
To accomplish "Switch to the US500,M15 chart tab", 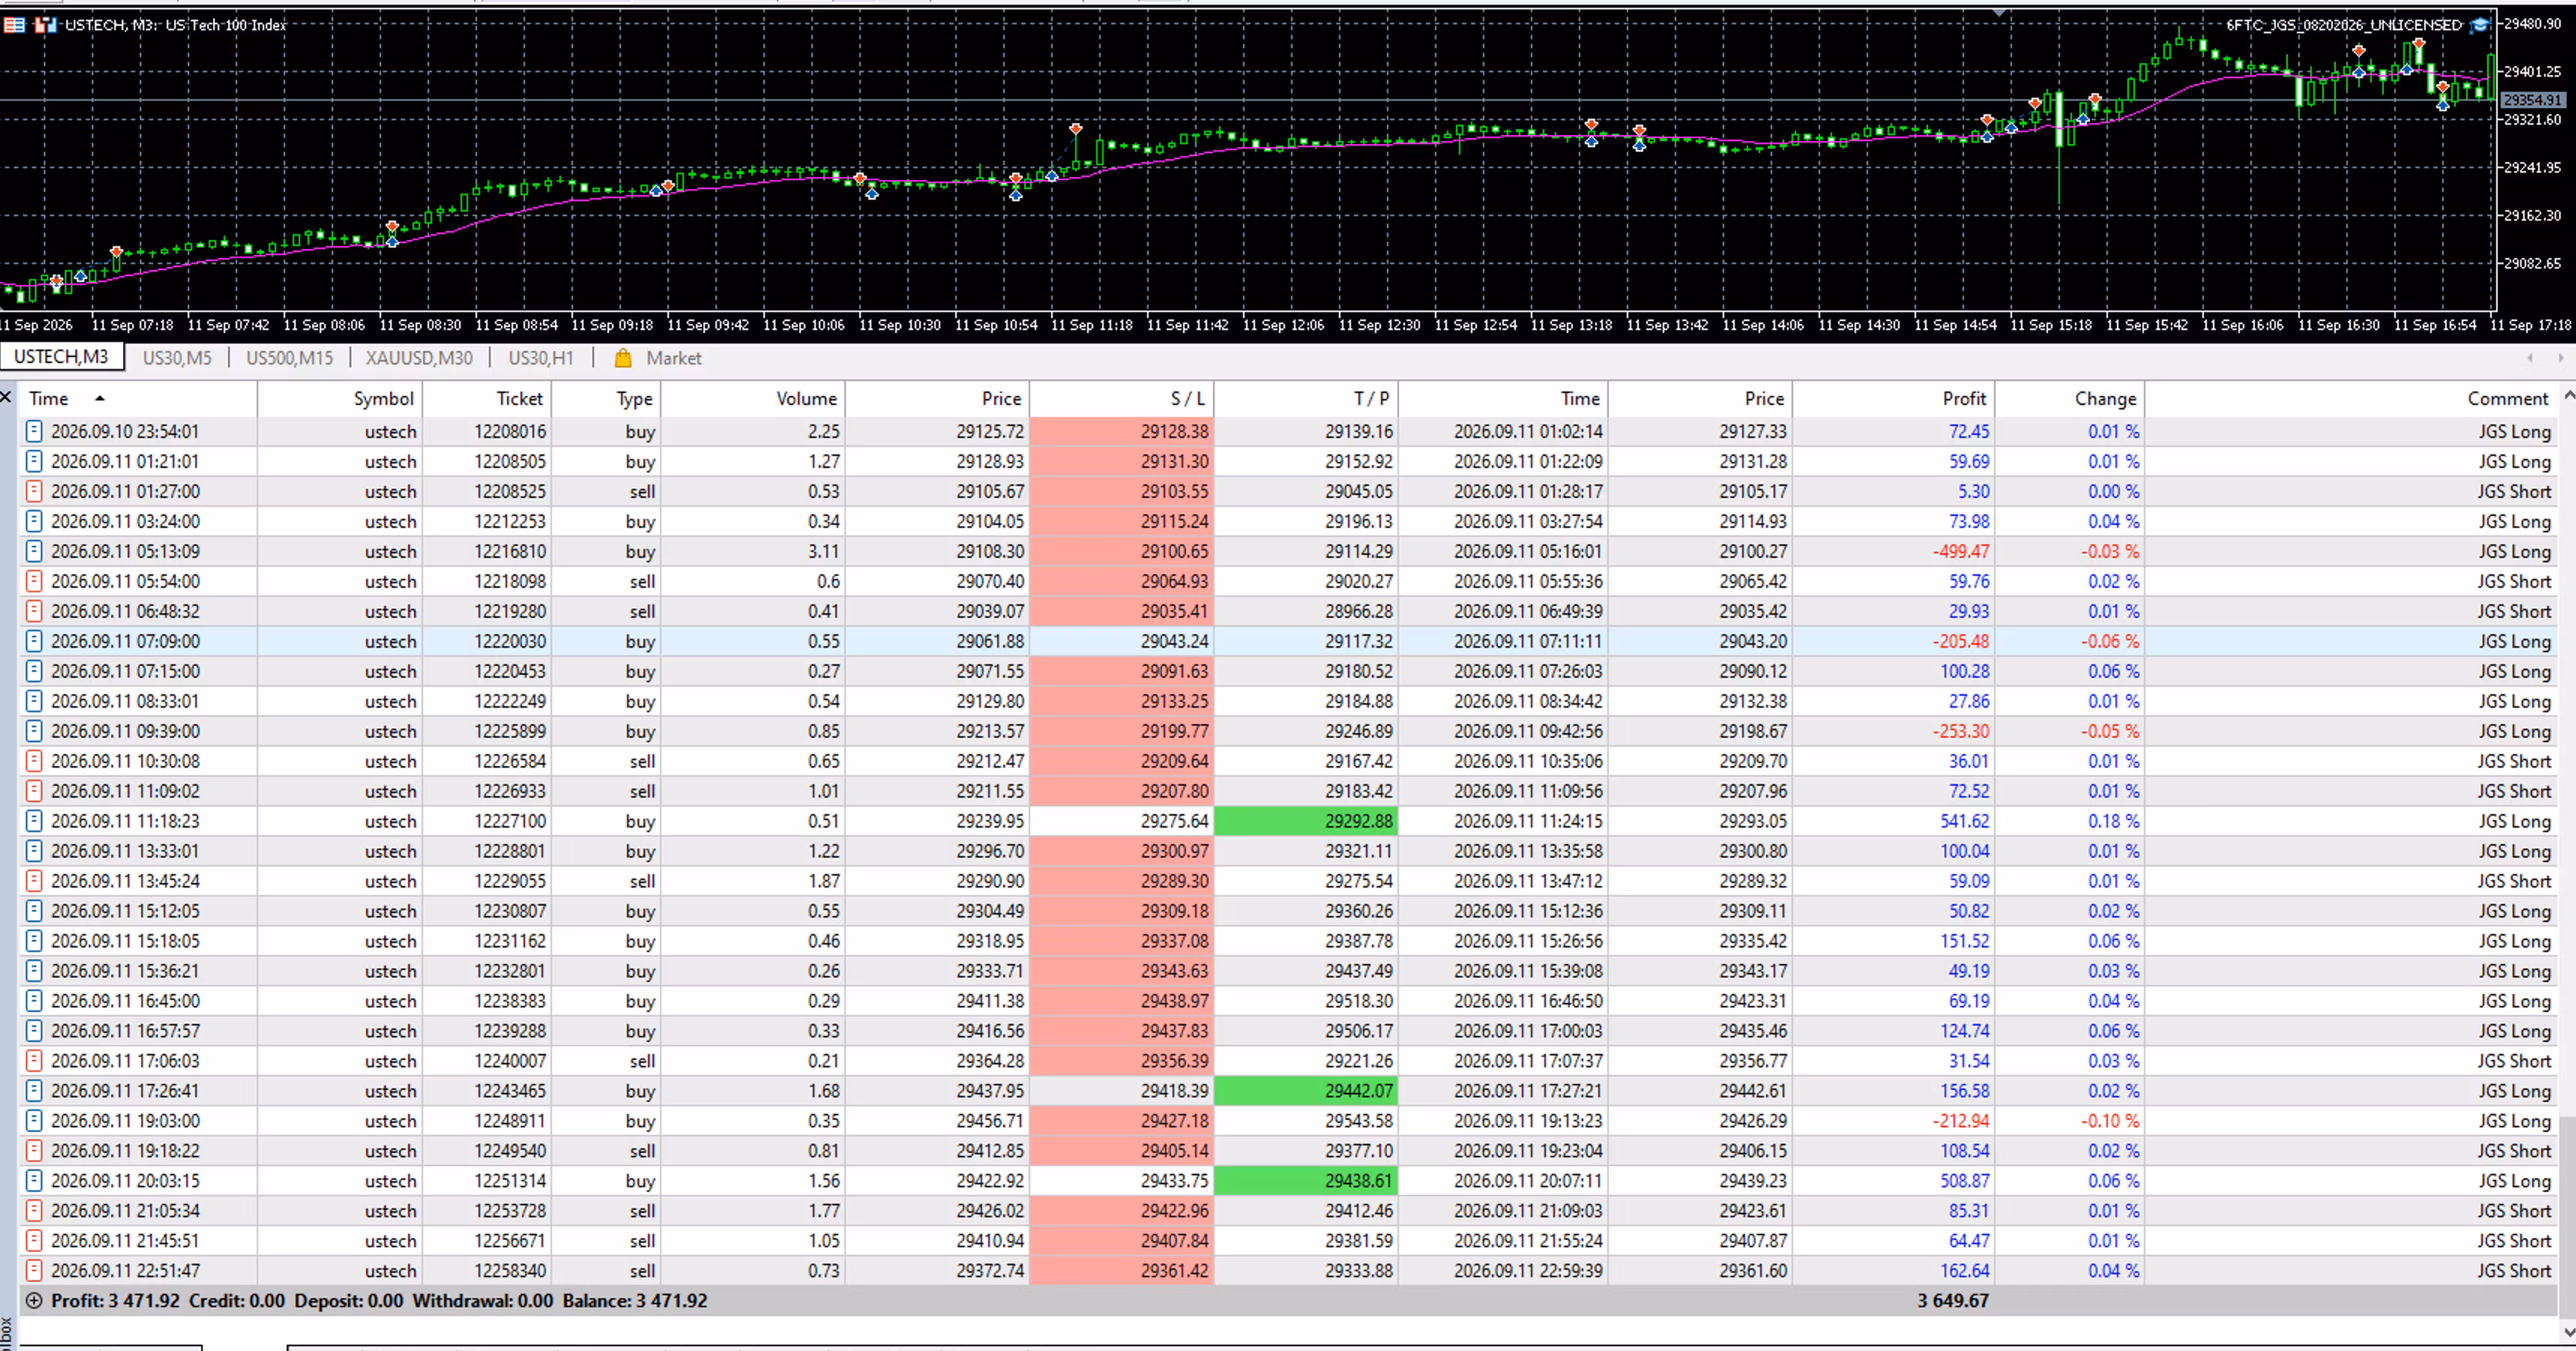I will click(x=289, y=358).
